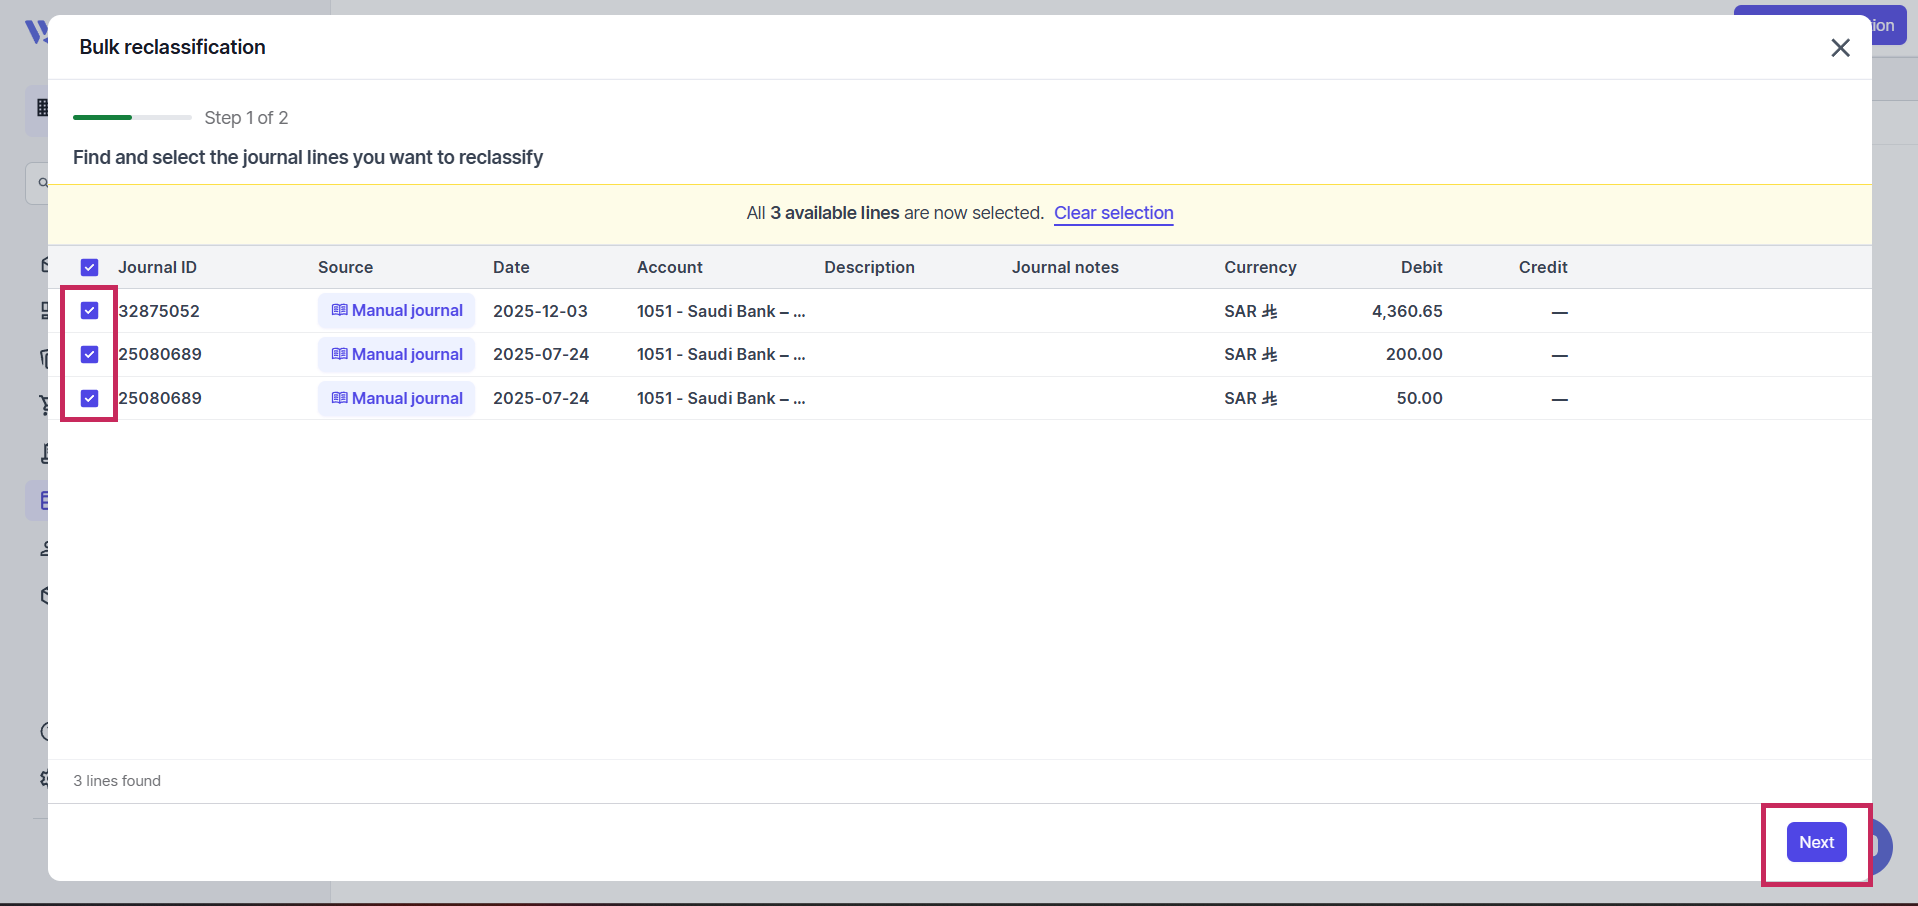Toggle the select-all checkbox in table header
This screenshot has width=1918, height=906.
(x=90, y=268)
